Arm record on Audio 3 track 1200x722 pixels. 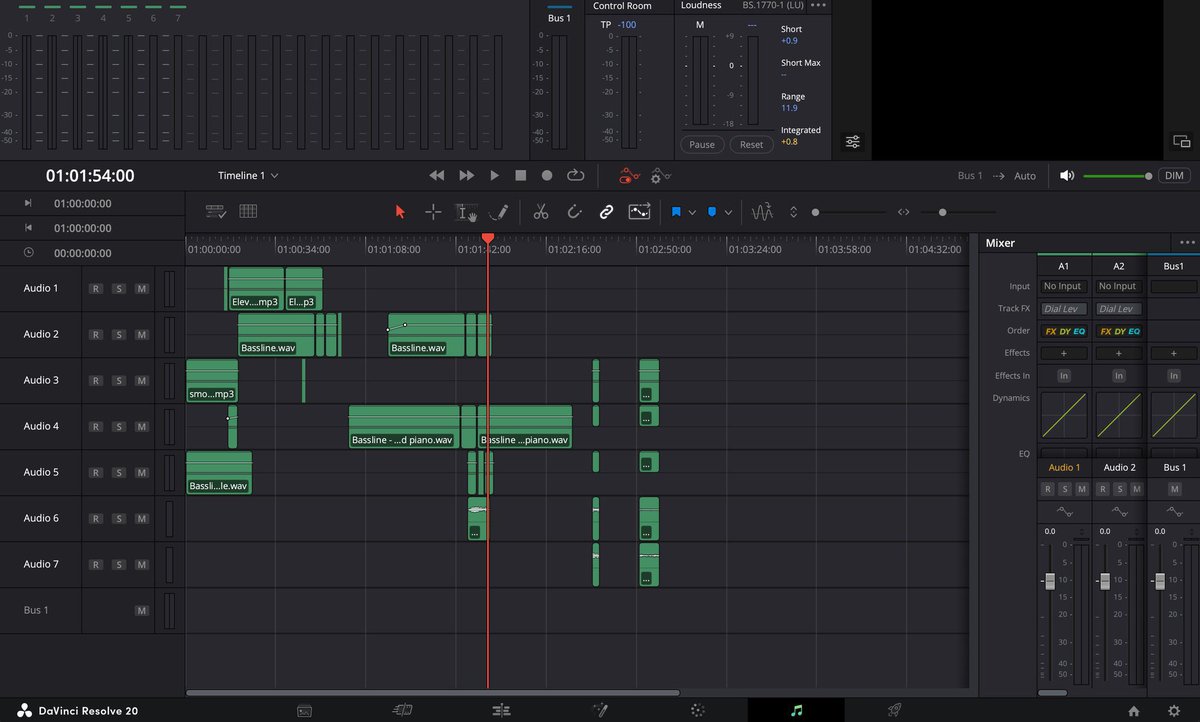[96, 381]
